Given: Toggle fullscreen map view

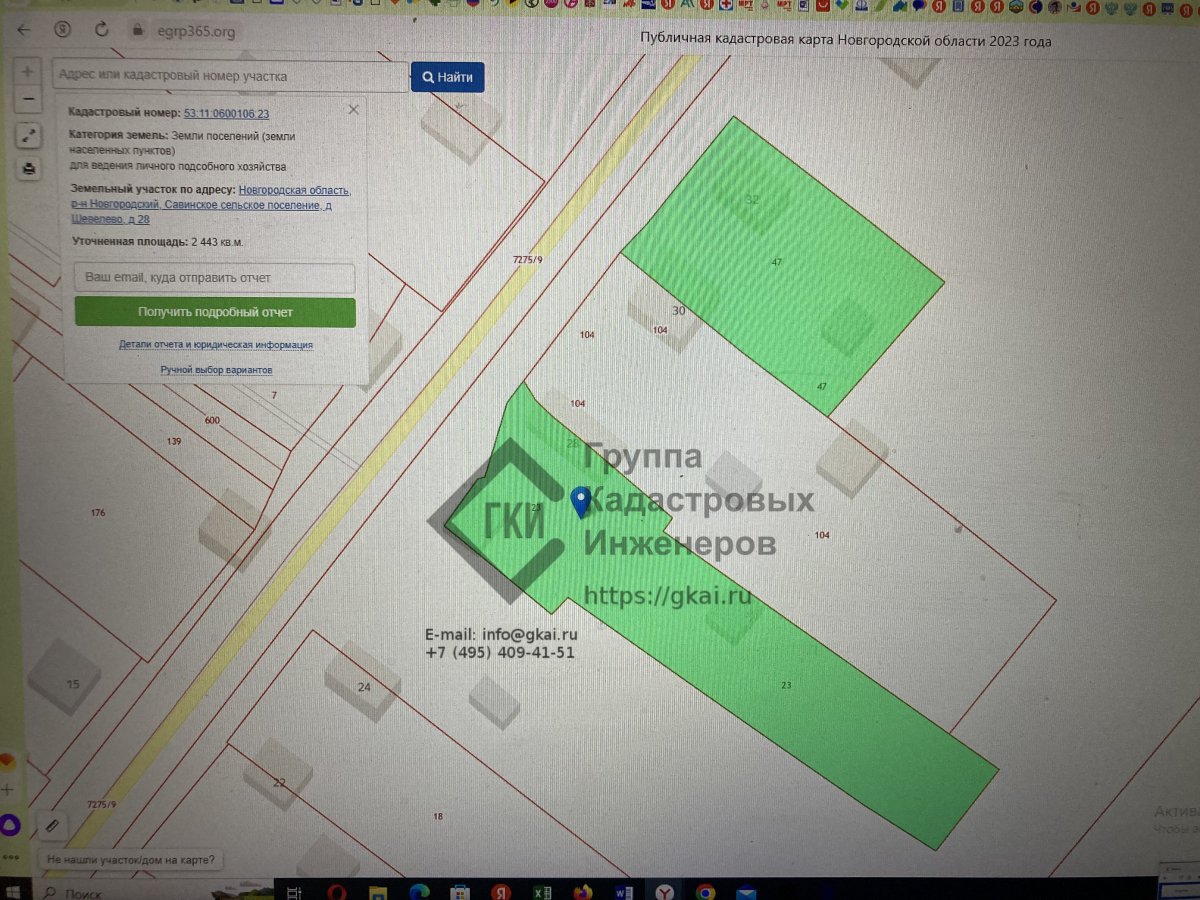Looking at the screenshot, I should click(29, 135).
